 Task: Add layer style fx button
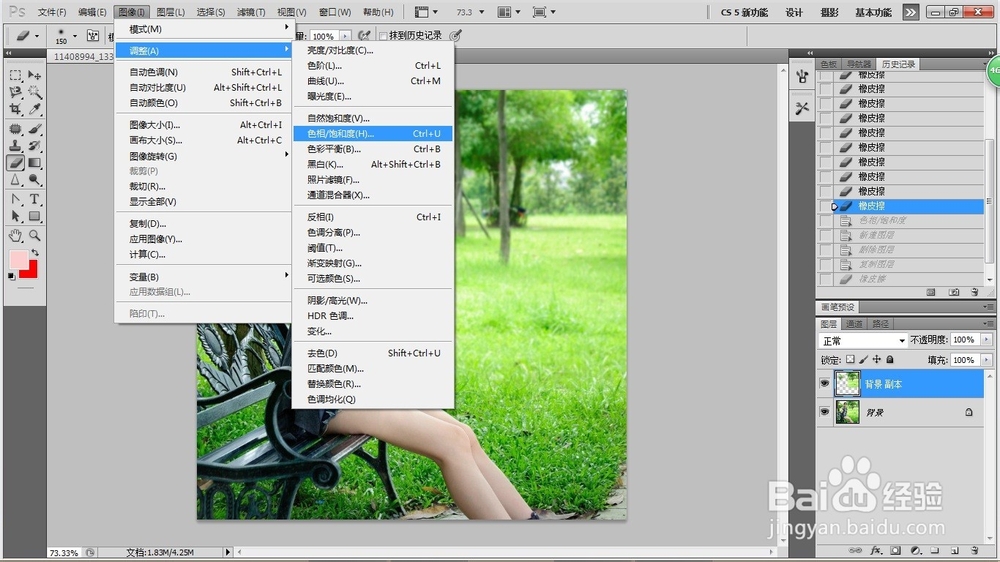[x=876, y=550]
